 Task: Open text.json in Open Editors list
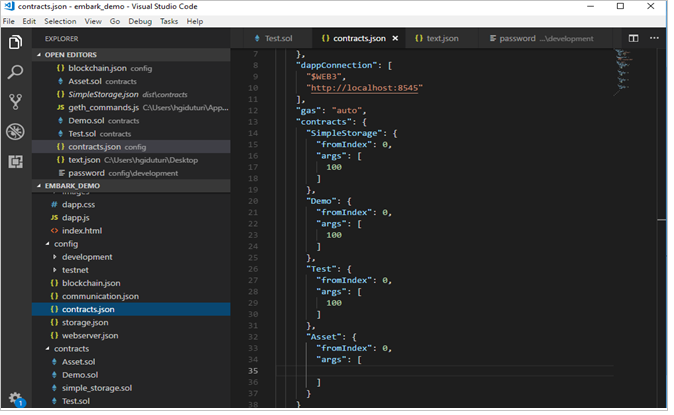pyautogui.click(x=132, y=161)
